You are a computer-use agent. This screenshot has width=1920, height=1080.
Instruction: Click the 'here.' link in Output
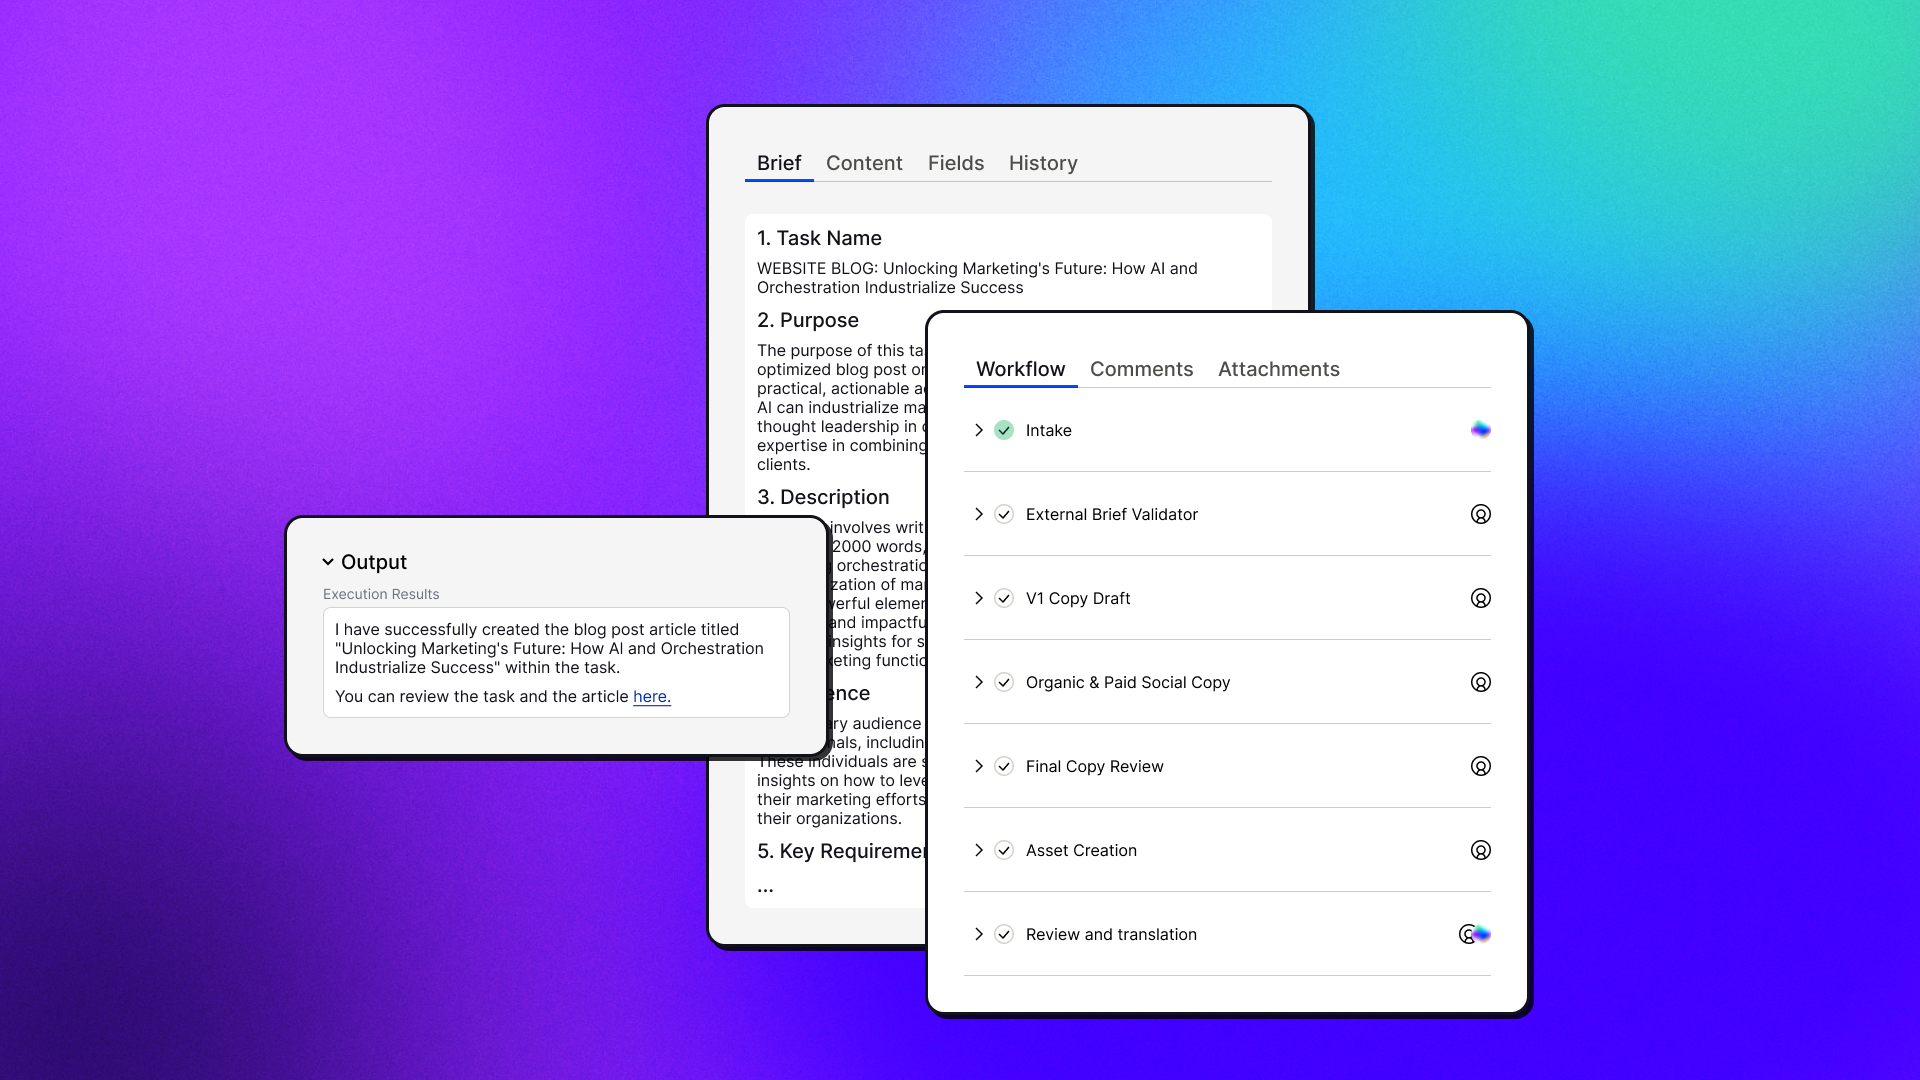(x=651, y=697)
